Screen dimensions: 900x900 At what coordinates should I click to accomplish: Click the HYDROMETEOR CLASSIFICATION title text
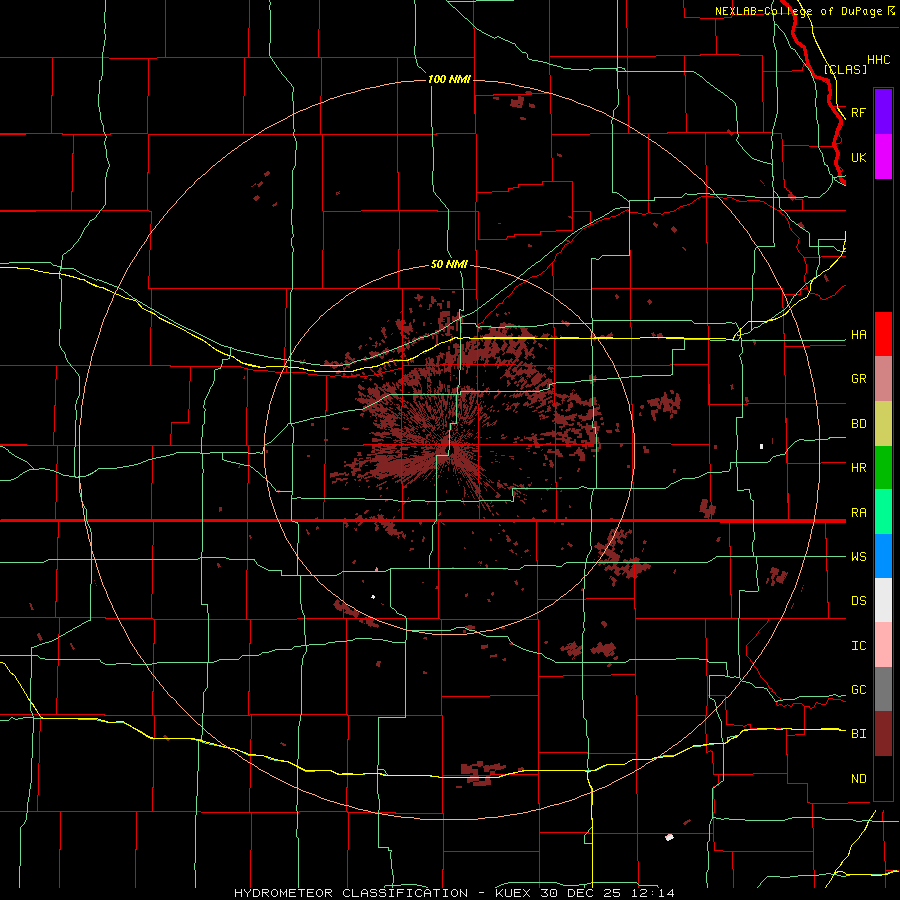351,893
